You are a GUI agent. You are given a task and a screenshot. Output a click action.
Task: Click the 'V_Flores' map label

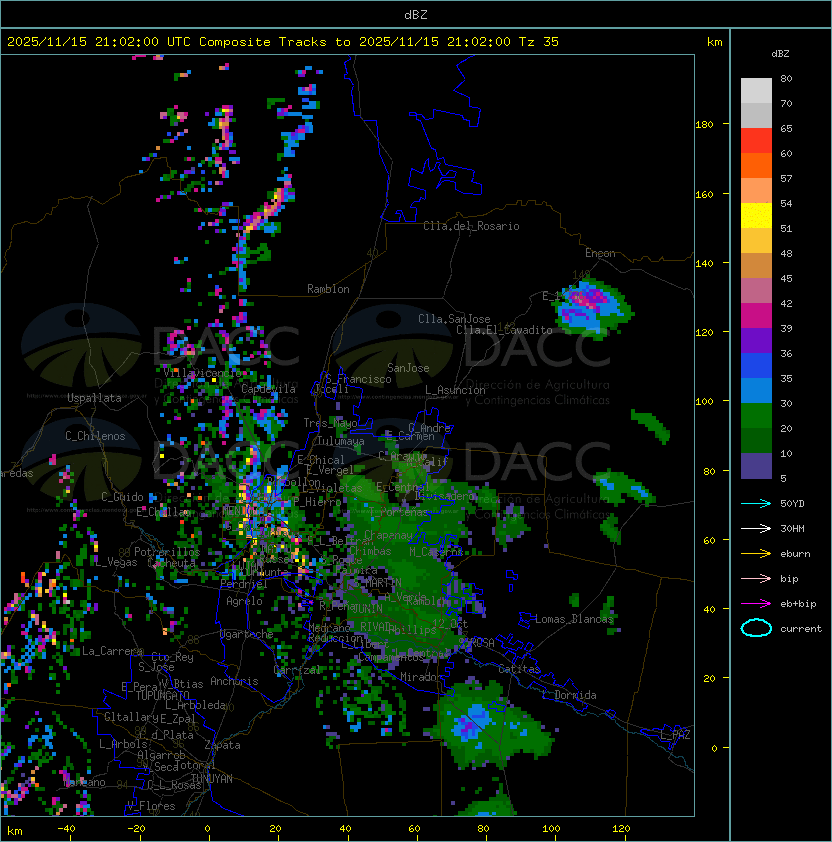coord(151,806)
